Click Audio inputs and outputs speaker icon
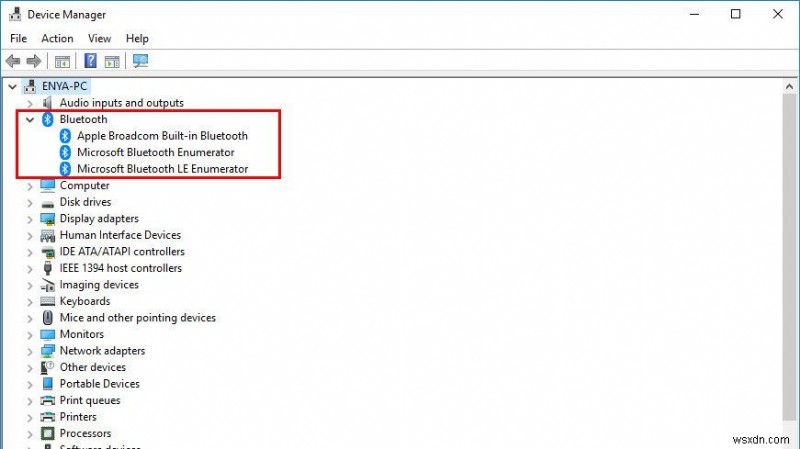This screenshot has width=800, height=449. tap(47, 103)
